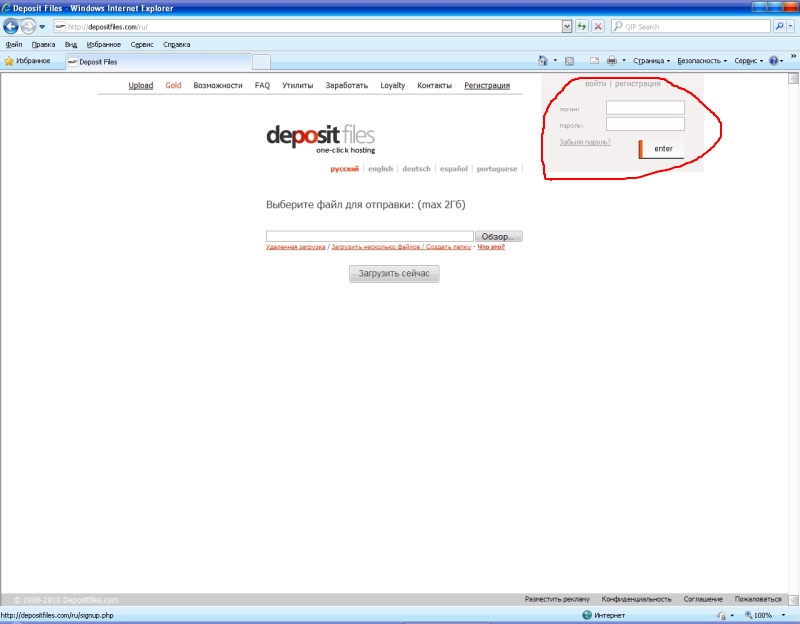Click the red Stop loading X icon
800x624 pixels.
pyautogui.click(x=598, y=27)
